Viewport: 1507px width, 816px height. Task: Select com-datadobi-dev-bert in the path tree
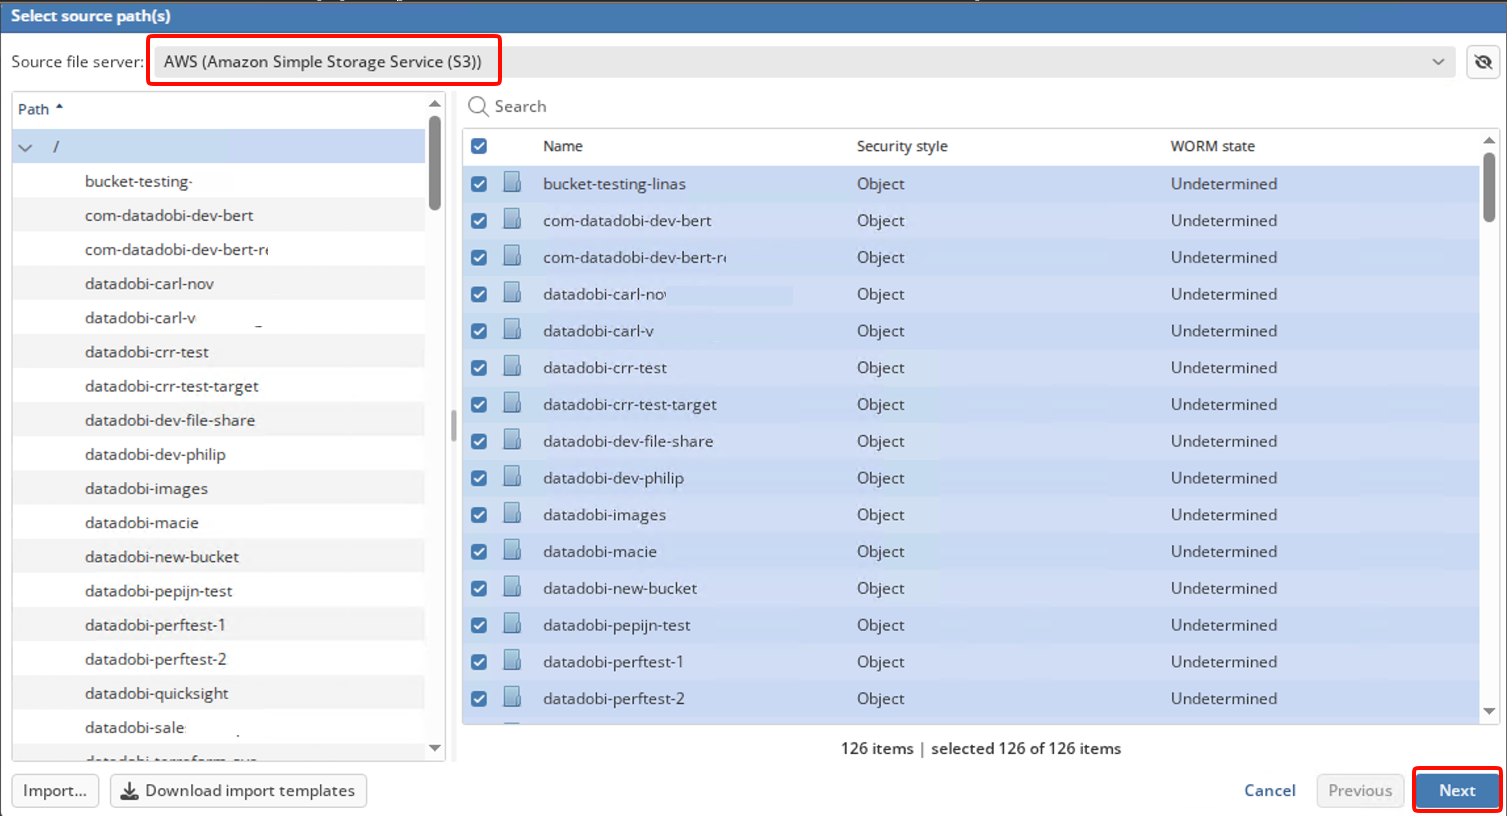(x=169, y=215)
